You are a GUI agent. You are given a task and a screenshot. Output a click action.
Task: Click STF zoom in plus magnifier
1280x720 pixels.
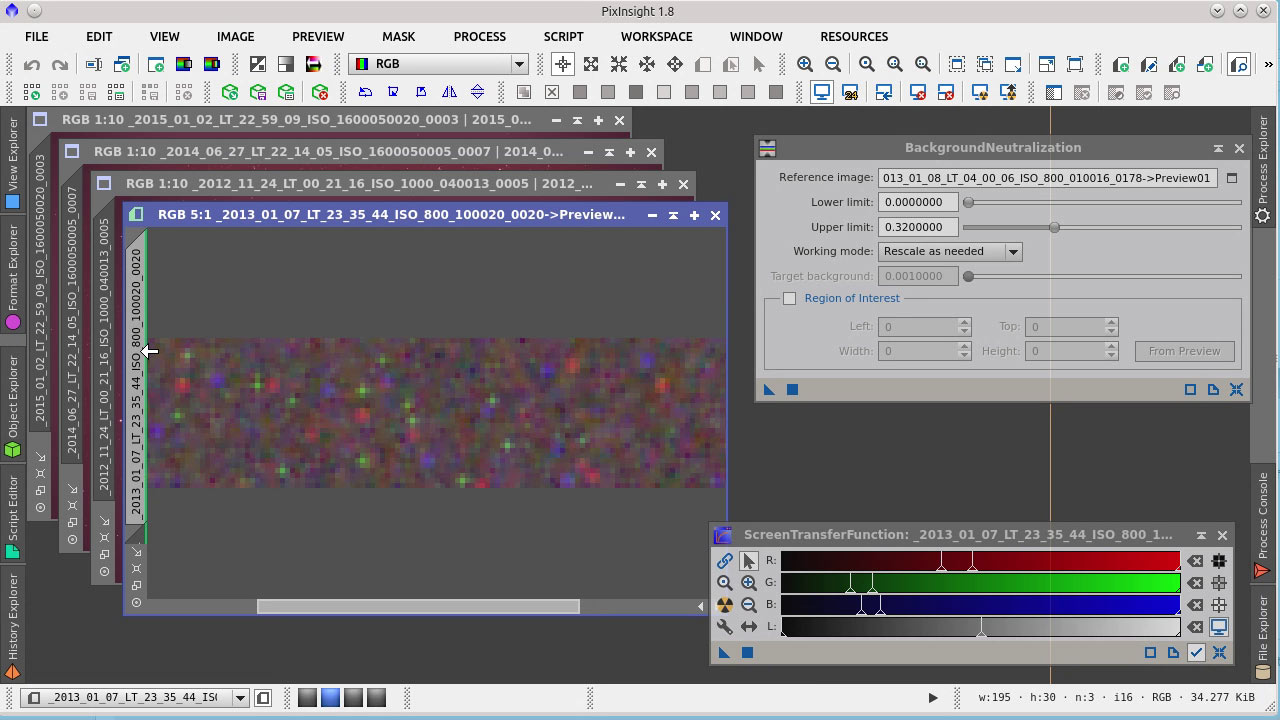tap(749, 583)
